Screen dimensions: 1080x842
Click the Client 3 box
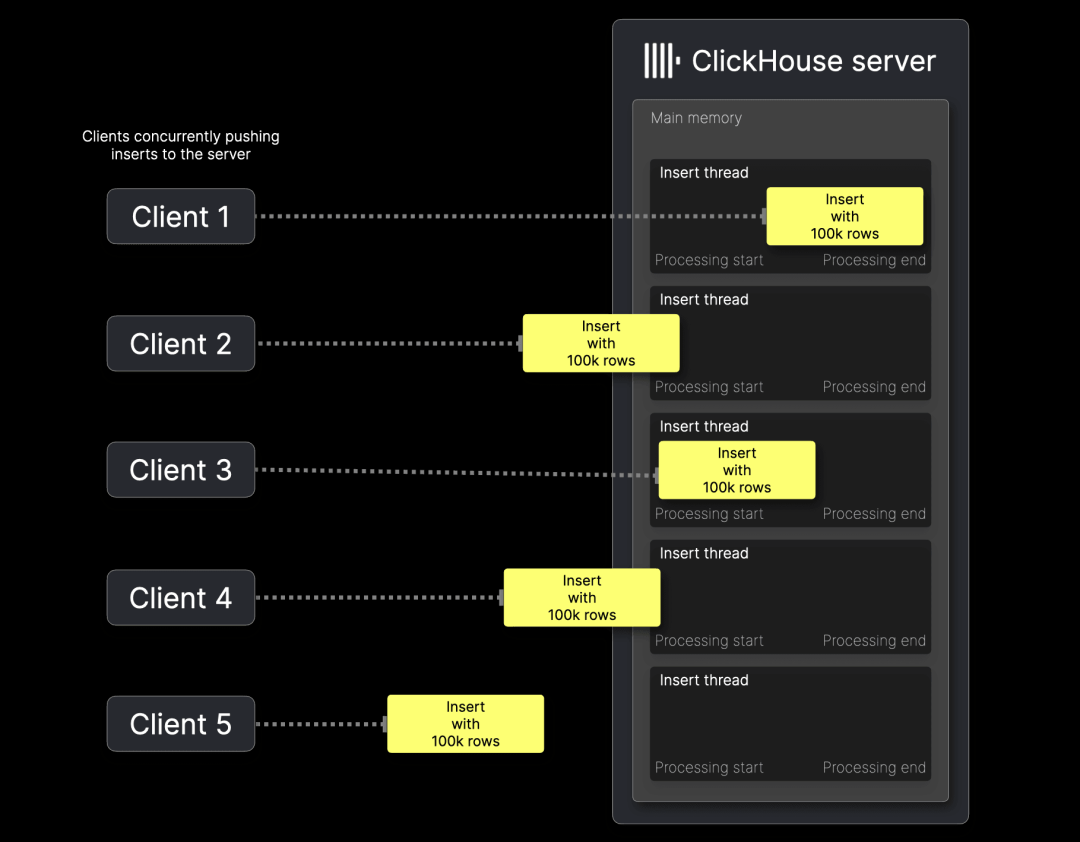click(x=180, y=470)
